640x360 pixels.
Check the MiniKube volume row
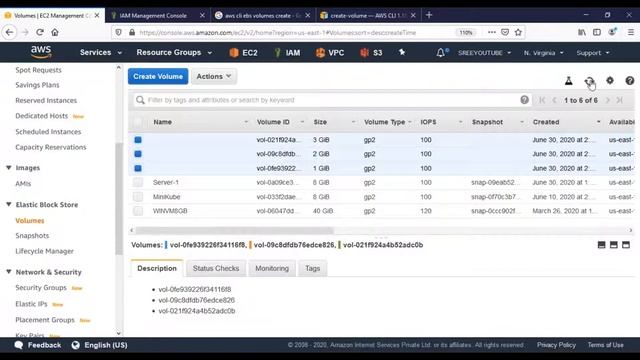pos(138,197)
